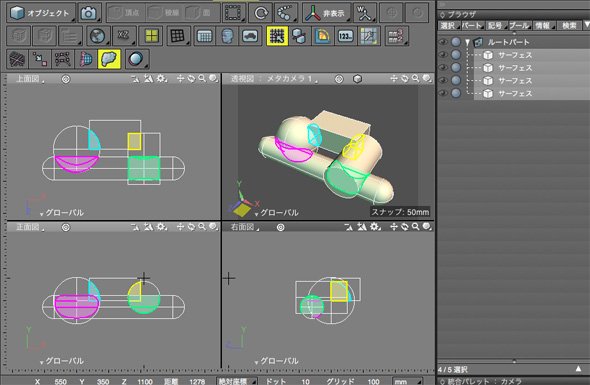Click the numbered list 3-2 icon
This screenshot has width=590, height=385.
pyautogui.click(x=396, y=36)
